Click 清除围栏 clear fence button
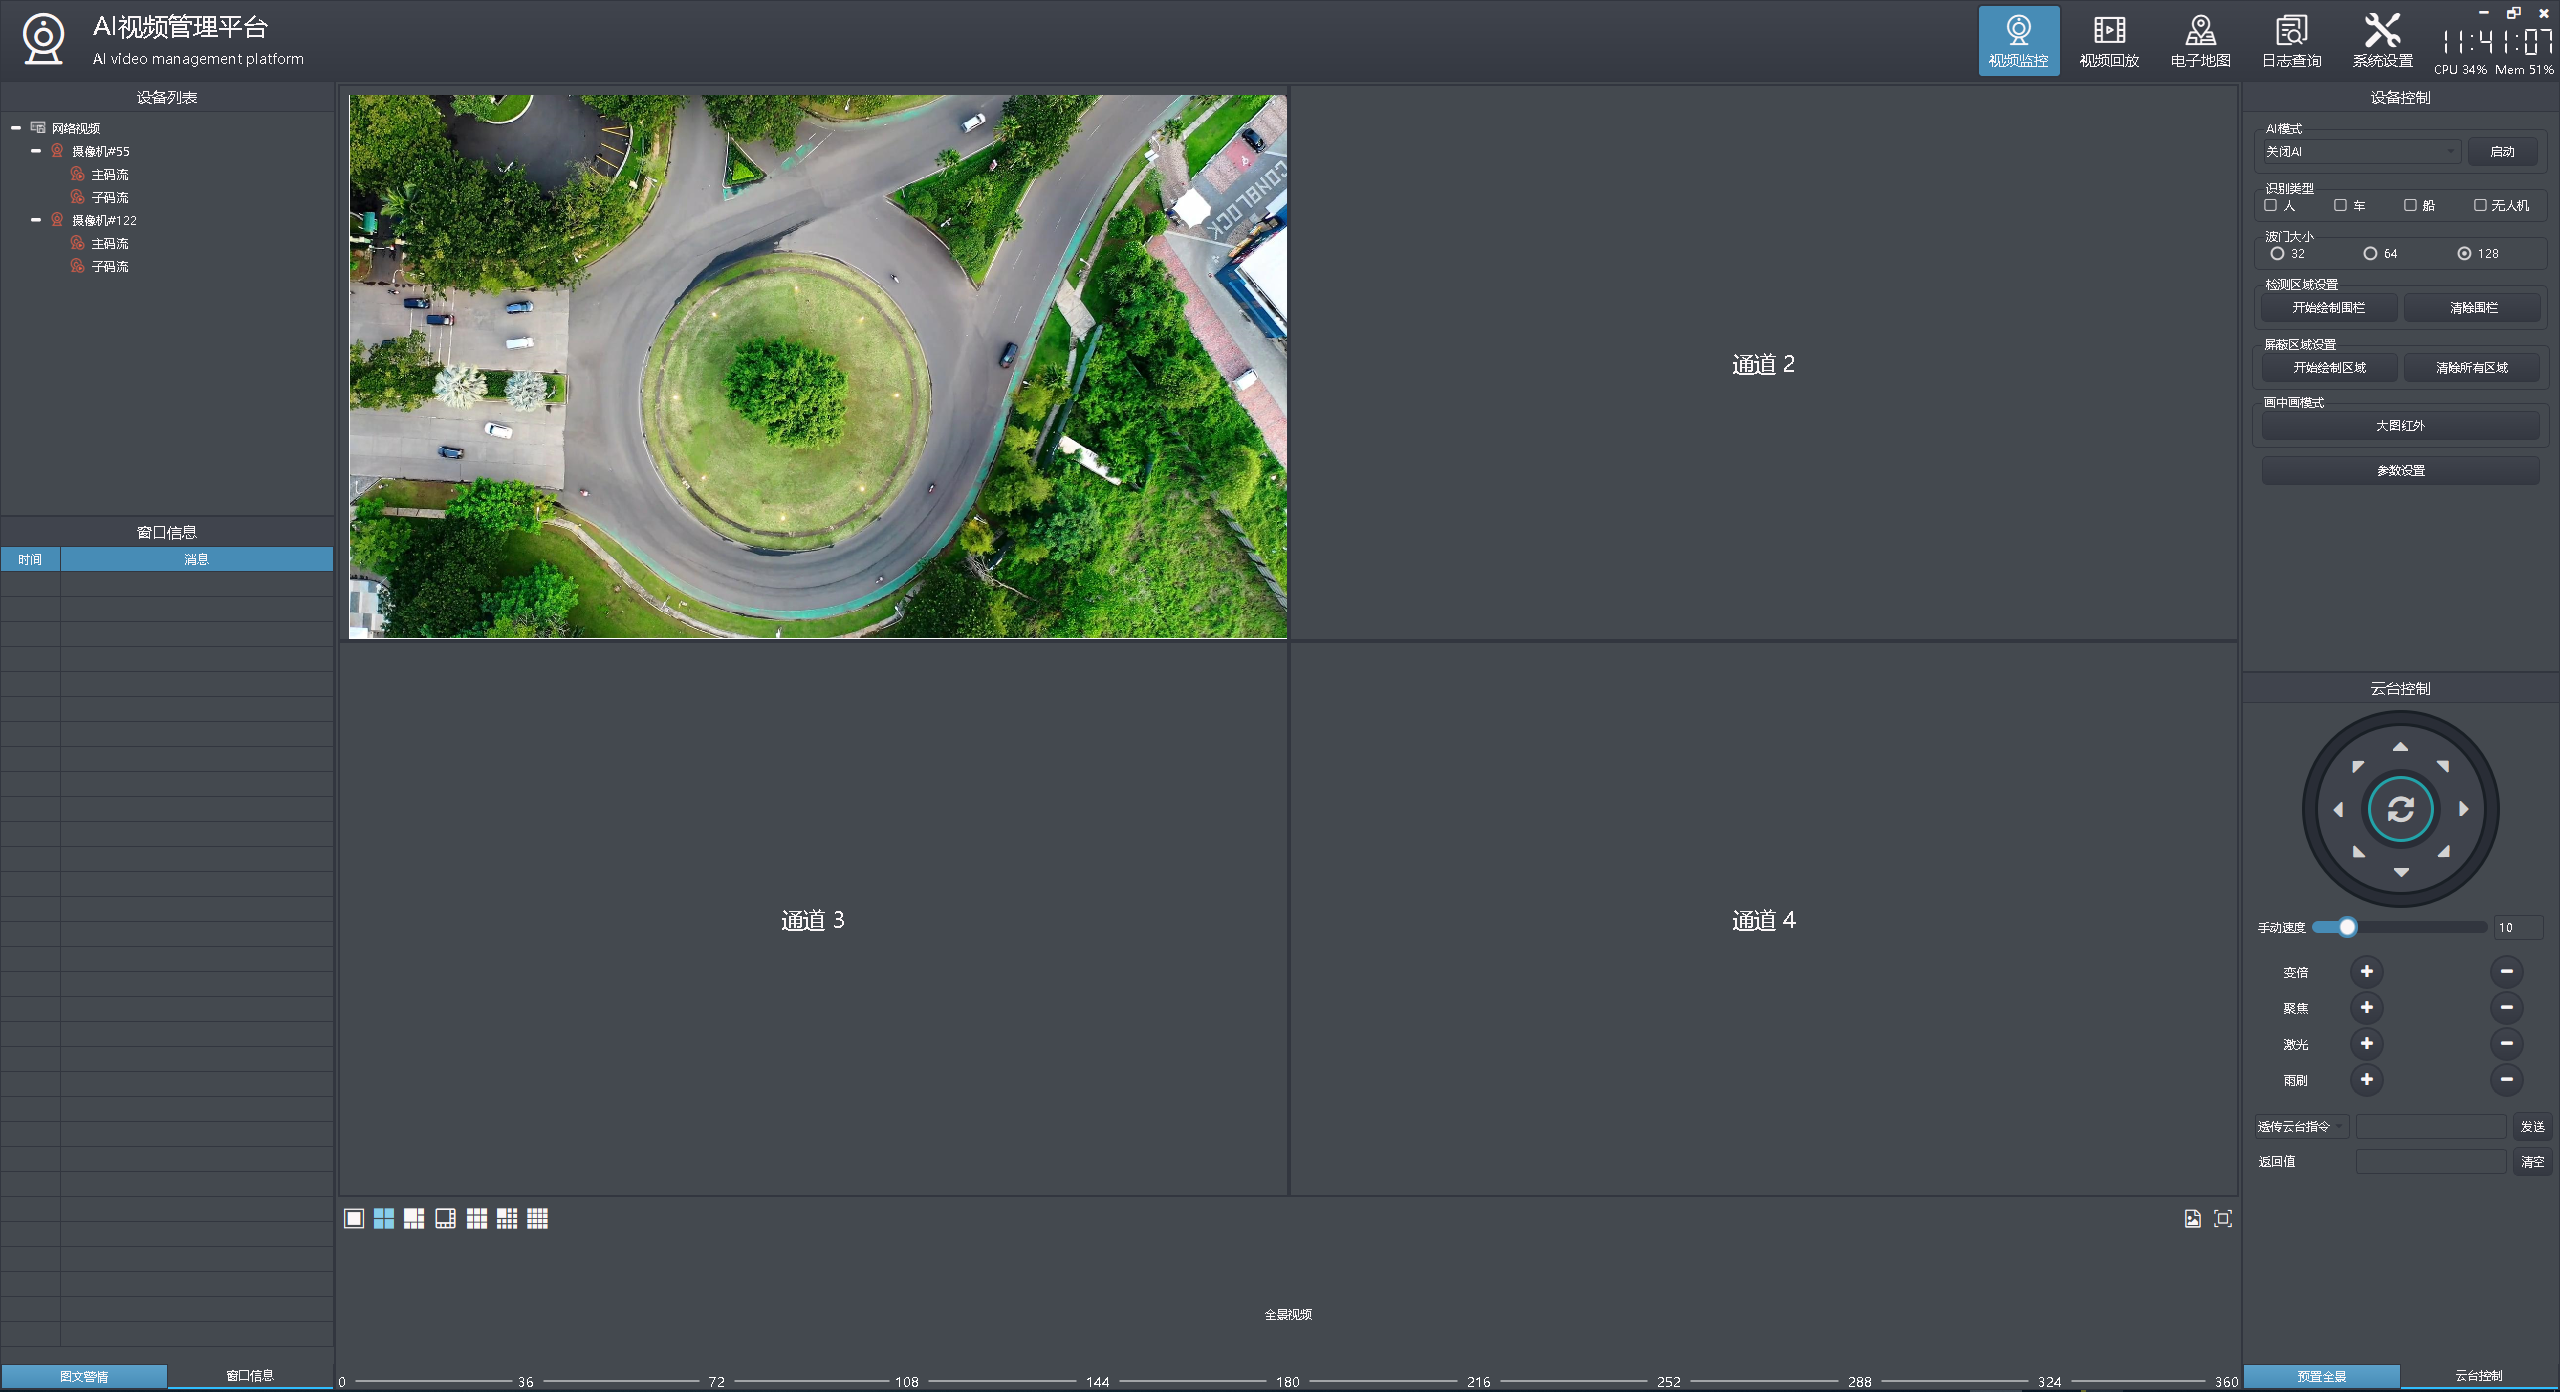This screenshot has width=2560, height=1392. click(x=2473, y=308)
